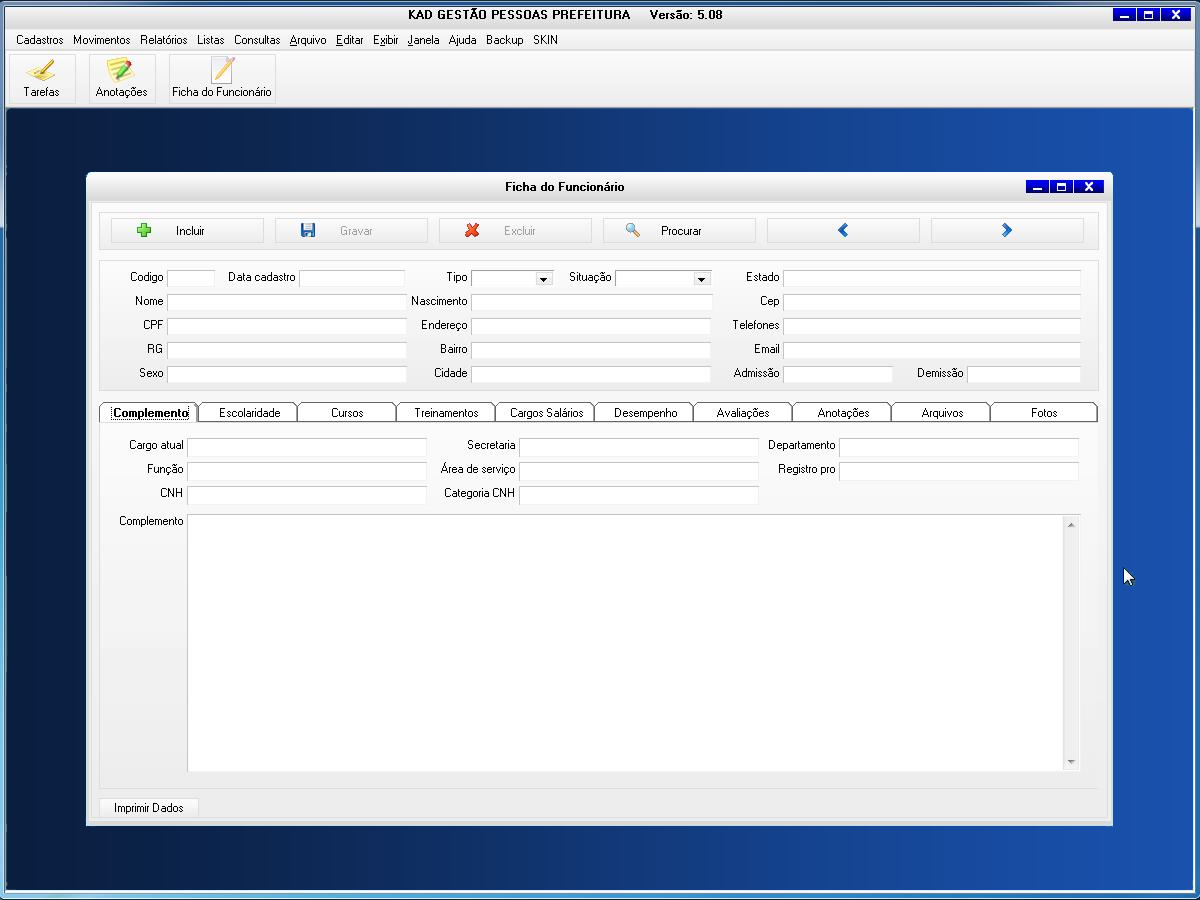Switch to the Cursos tab
The height and width of the screenshot is (900, 1200).
(x=347, y=413)
